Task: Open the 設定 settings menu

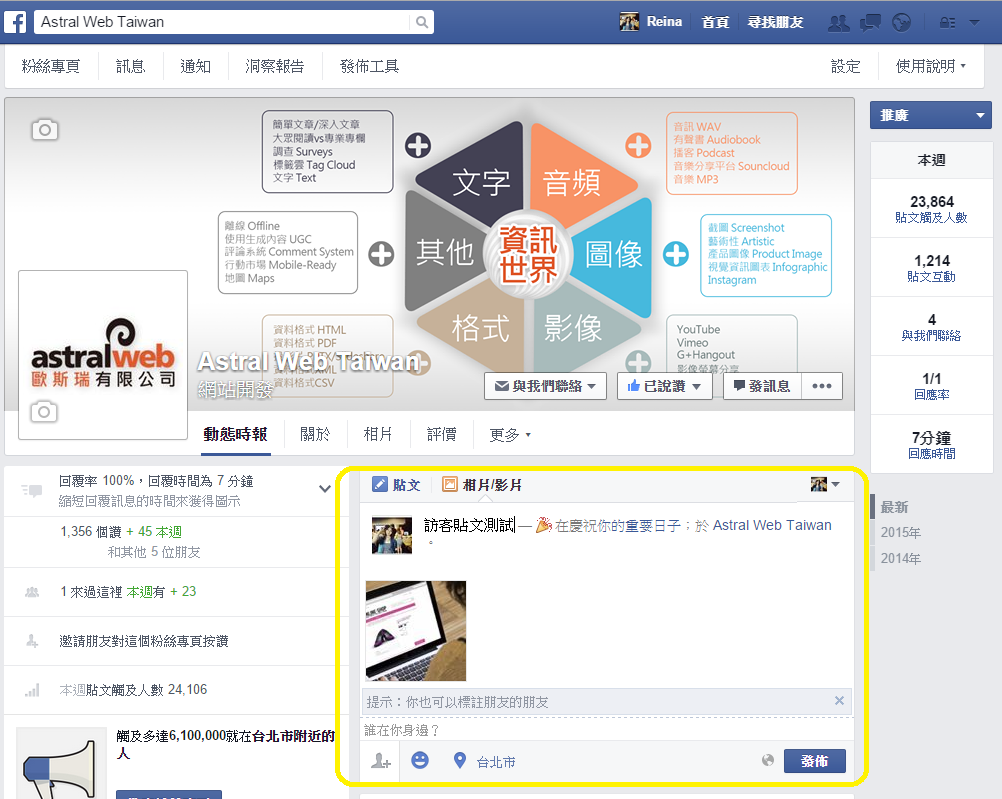Action: click(845, 66)
